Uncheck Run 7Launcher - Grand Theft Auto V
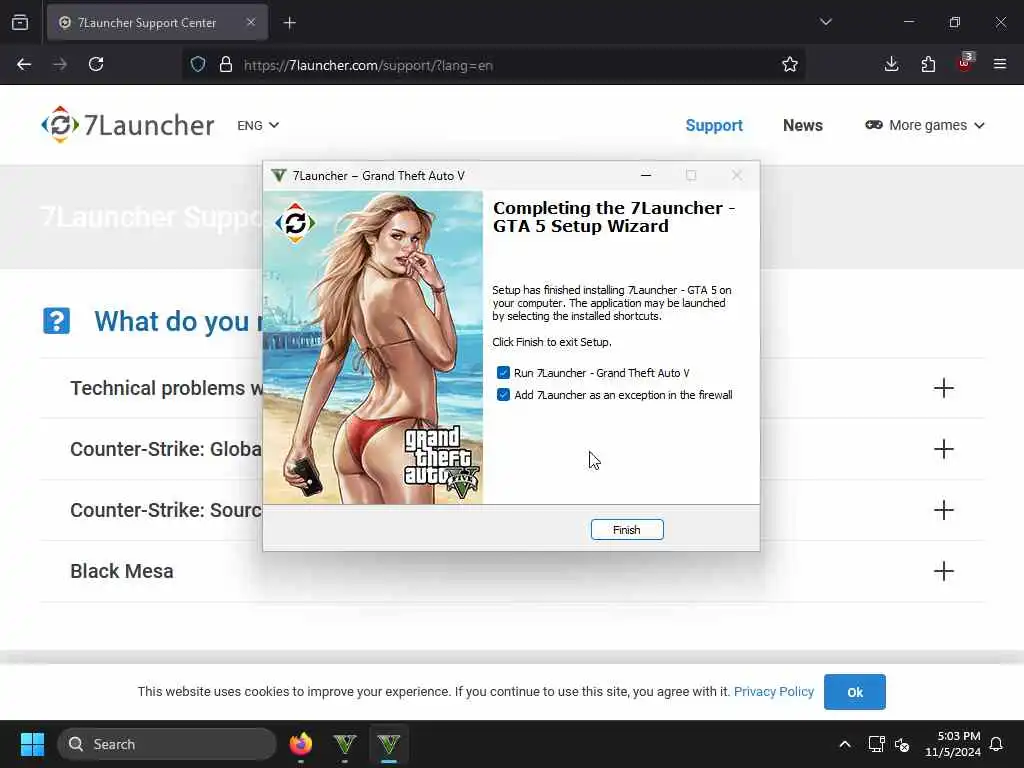The height and width of the screenshot is (768, 1024). point(503,373)
